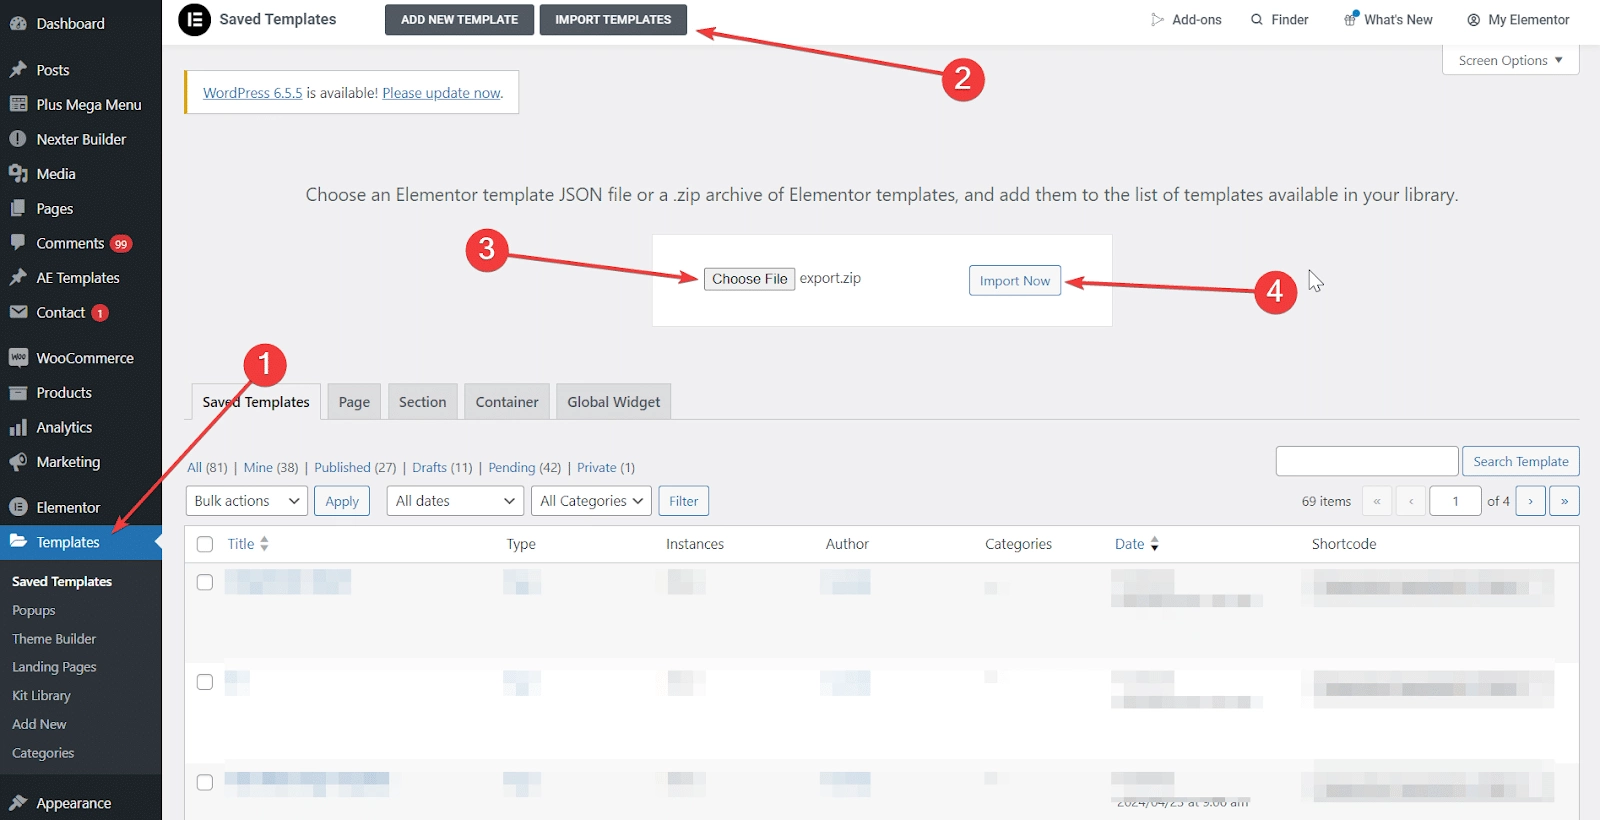The height and width of the screenshot is (820, 1600).
Task: Check the first template row checkbox
Action: (x=205, y=582)
